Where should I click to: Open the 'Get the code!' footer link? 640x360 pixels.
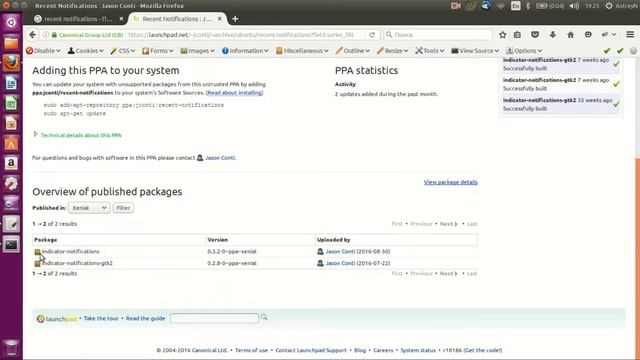pyautogui.click(x=483, y=350)
